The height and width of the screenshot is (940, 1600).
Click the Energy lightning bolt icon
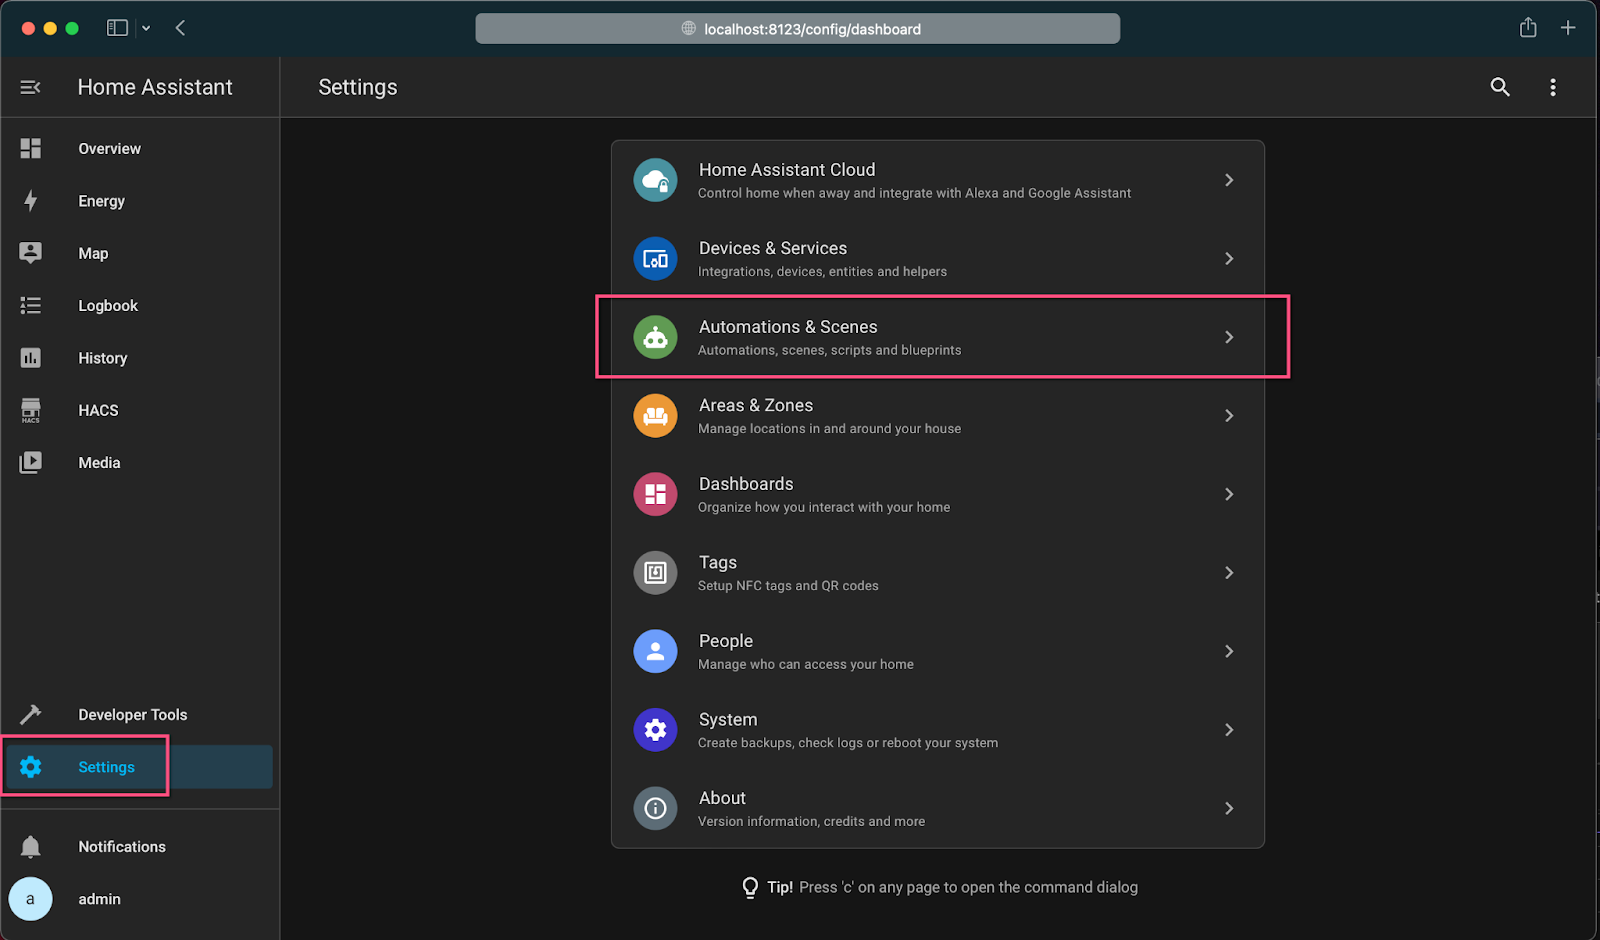31,201
